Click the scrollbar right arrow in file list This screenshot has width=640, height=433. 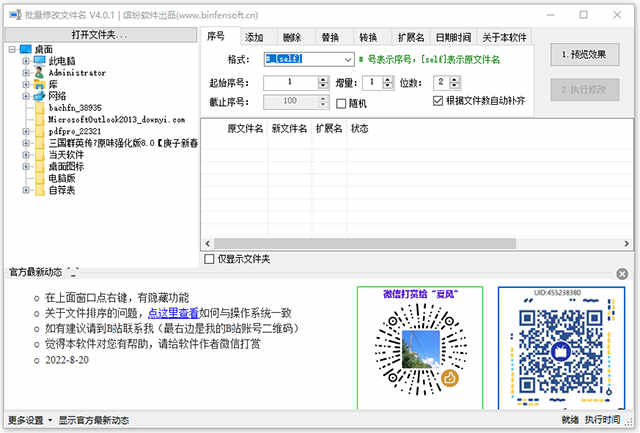click(x=627, y=244)
